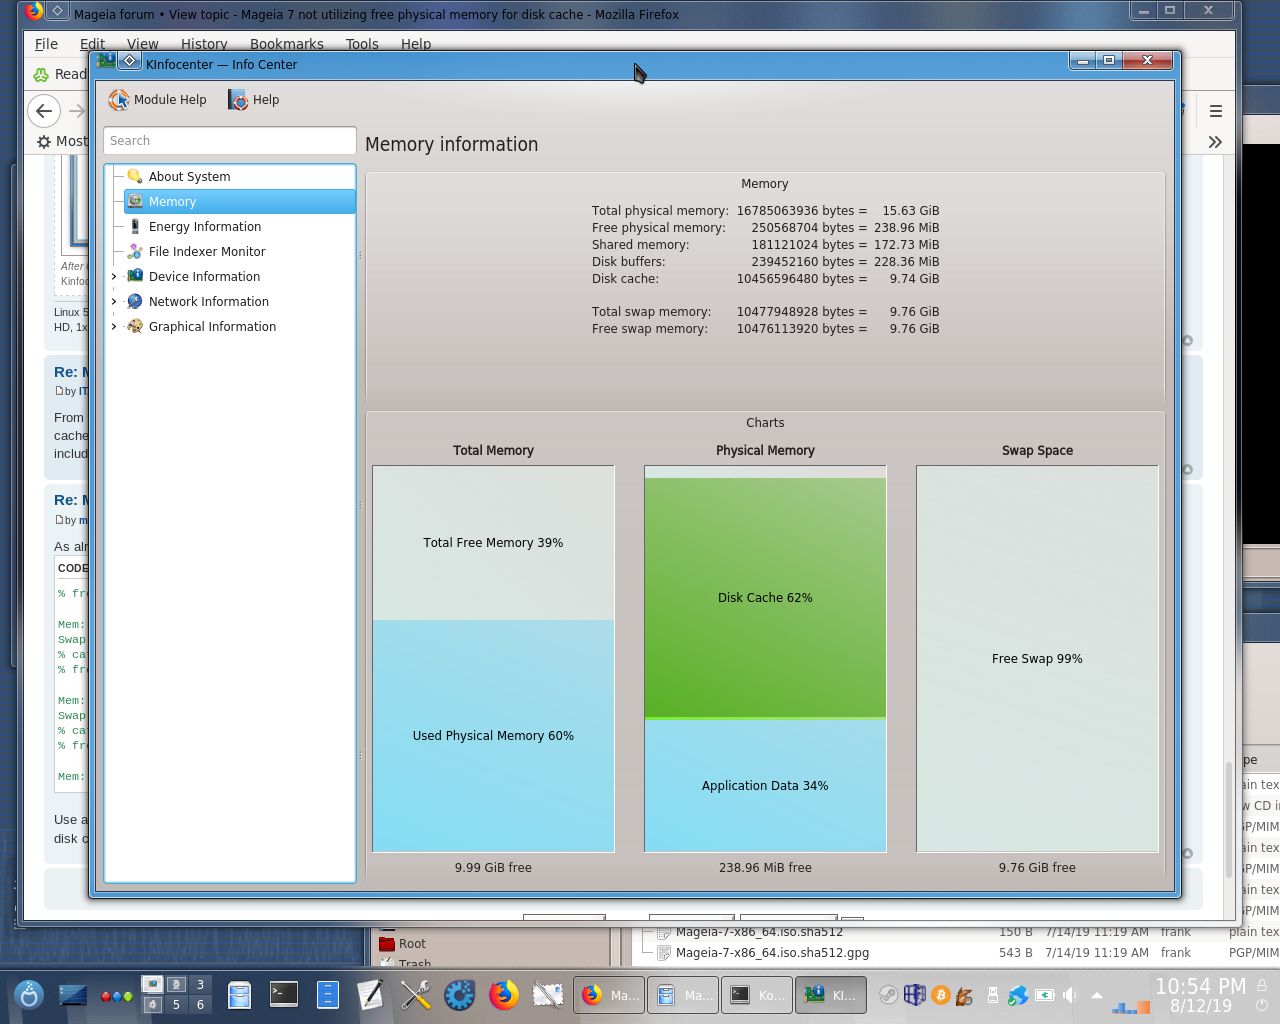Click the Steam tray icon
The image size is (1280, 1024).
coord(888,995)
